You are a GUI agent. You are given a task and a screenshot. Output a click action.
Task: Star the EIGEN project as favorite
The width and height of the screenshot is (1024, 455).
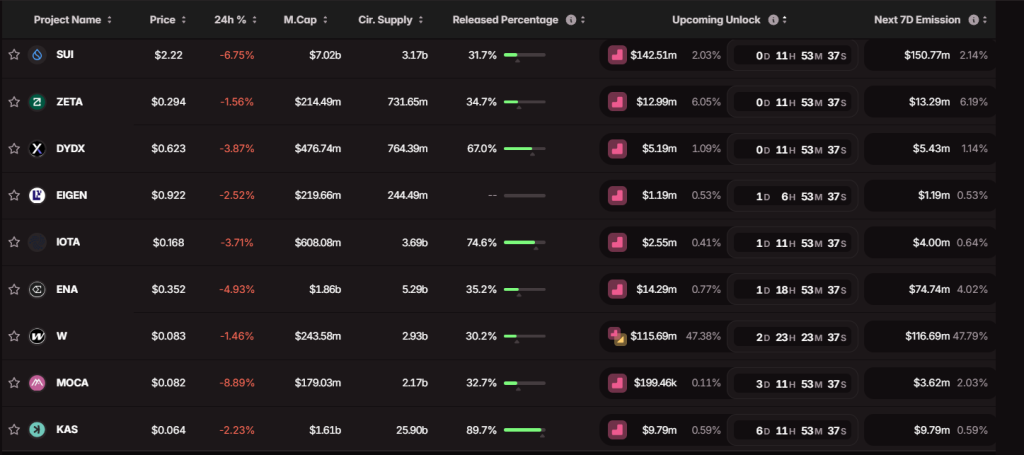coord(14,195)
